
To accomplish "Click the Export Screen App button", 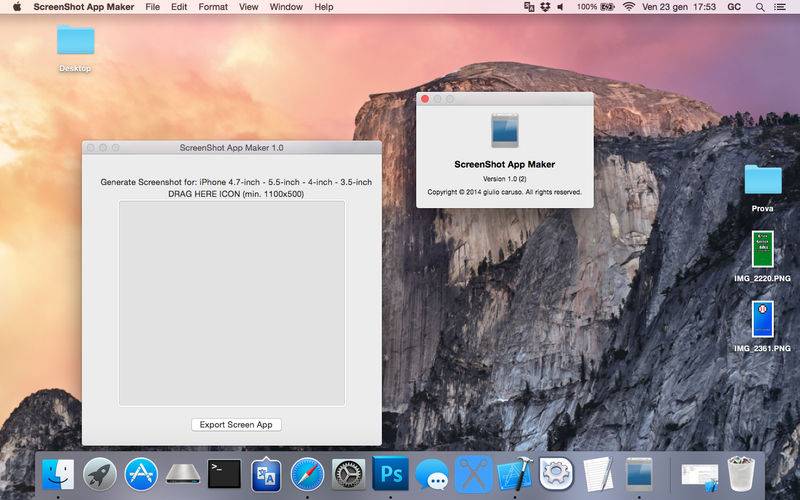I will [236, 424].
